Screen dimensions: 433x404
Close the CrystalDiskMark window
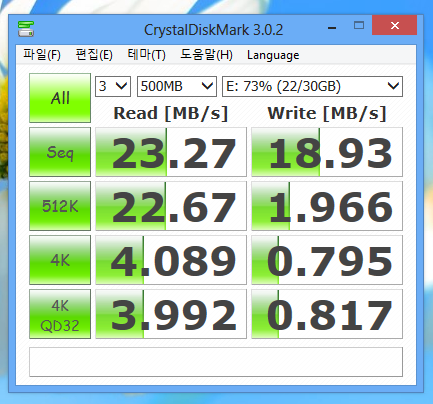point(395,25)
